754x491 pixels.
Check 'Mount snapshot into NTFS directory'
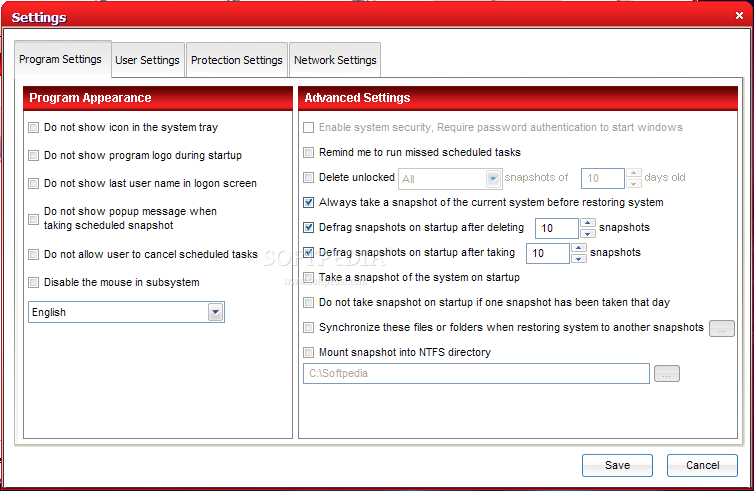(x=309, y=352)
